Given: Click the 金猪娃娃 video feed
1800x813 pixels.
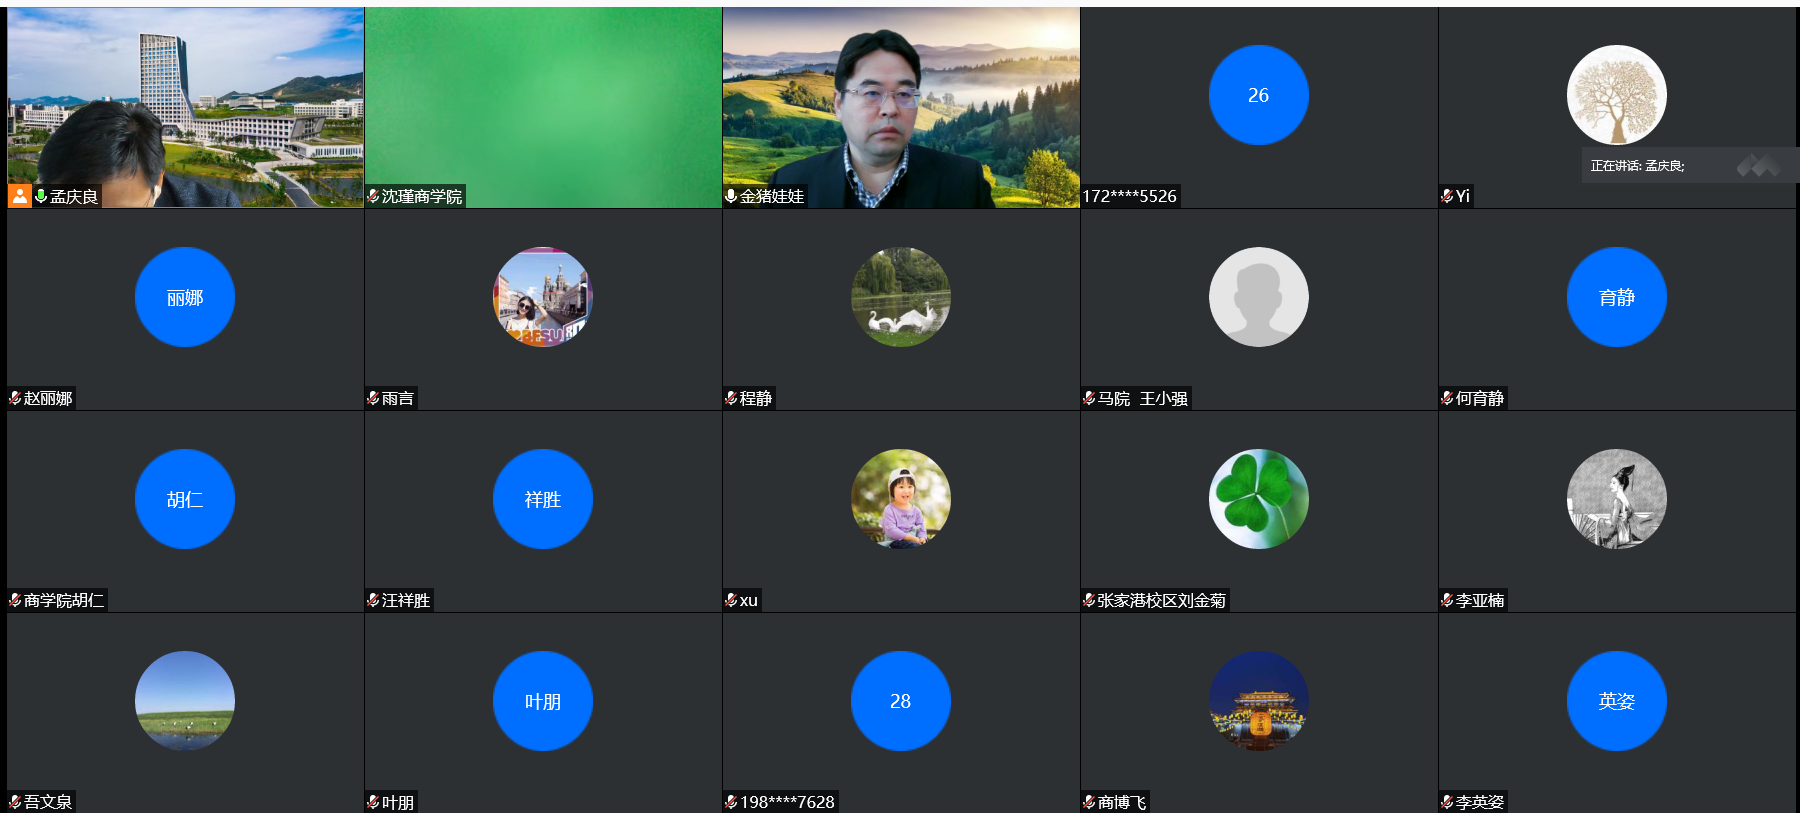Looking at the screenshot, I should click(x=900, y=100).
